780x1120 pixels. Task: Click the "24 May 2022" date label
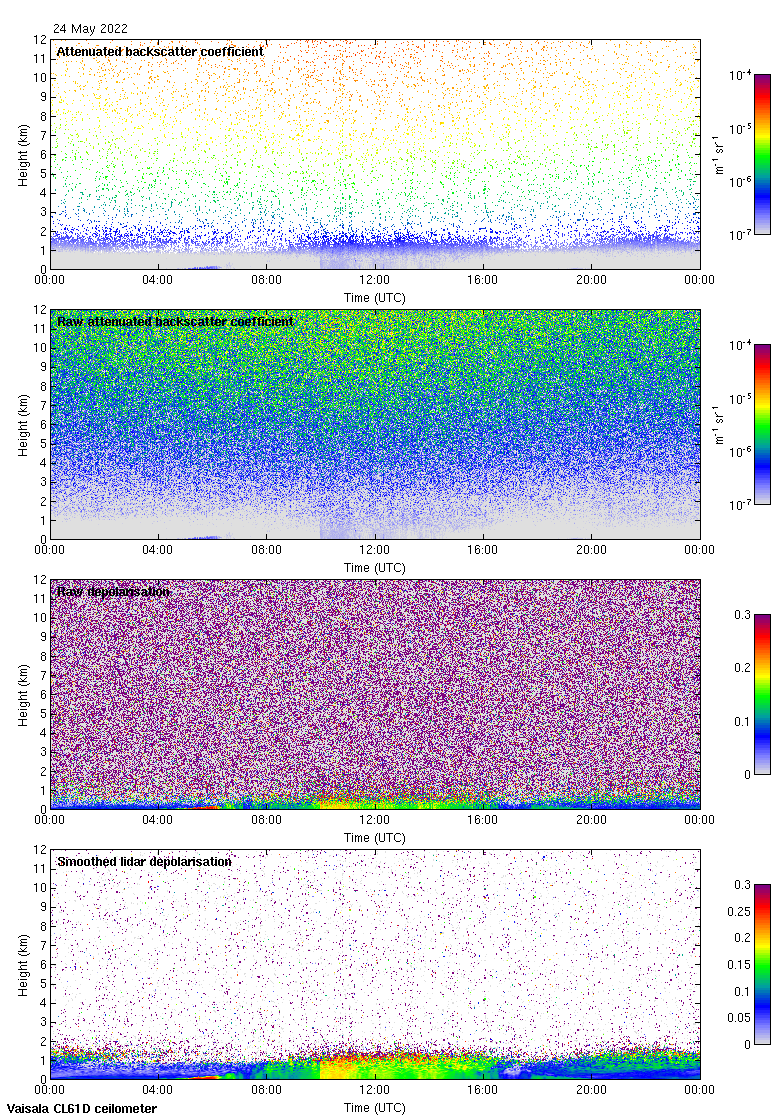90,29
